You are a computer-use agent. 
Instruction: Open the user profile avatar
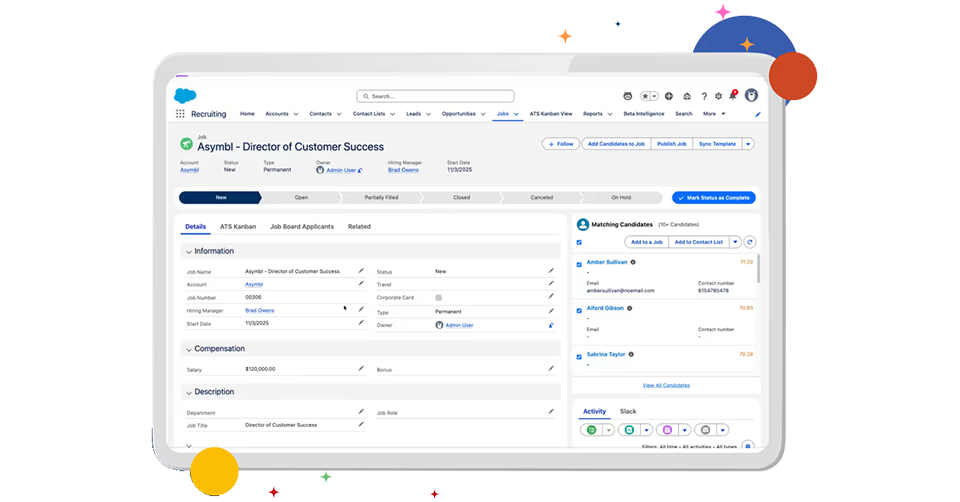751,96
